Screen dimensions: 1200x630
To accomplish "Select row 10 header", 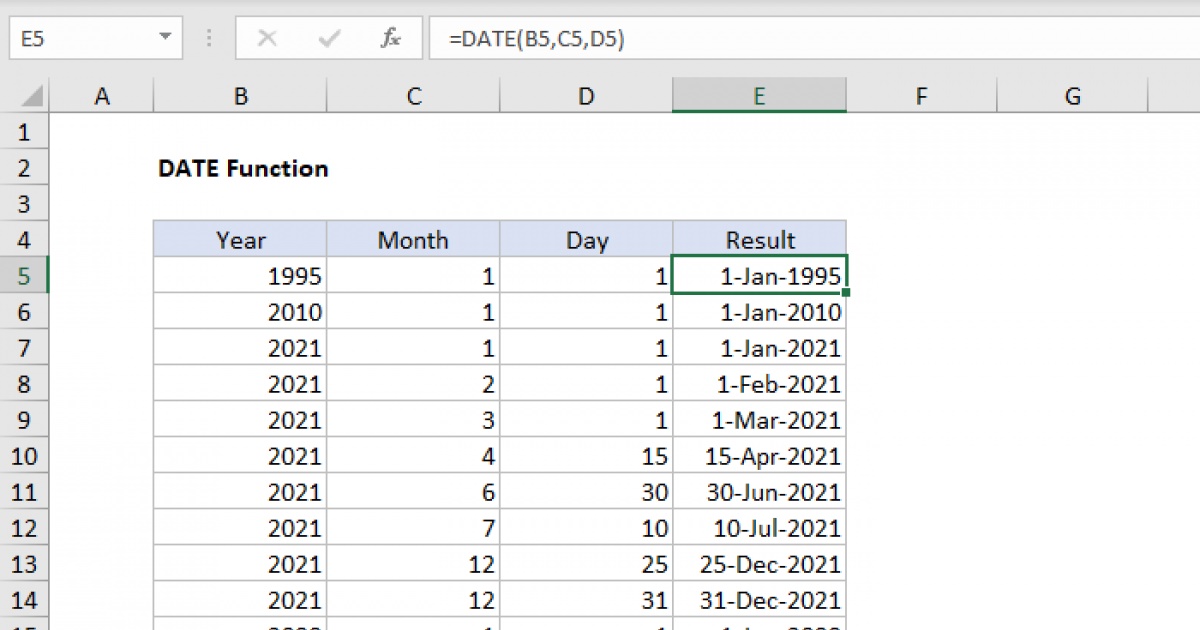I will point(24,456).
